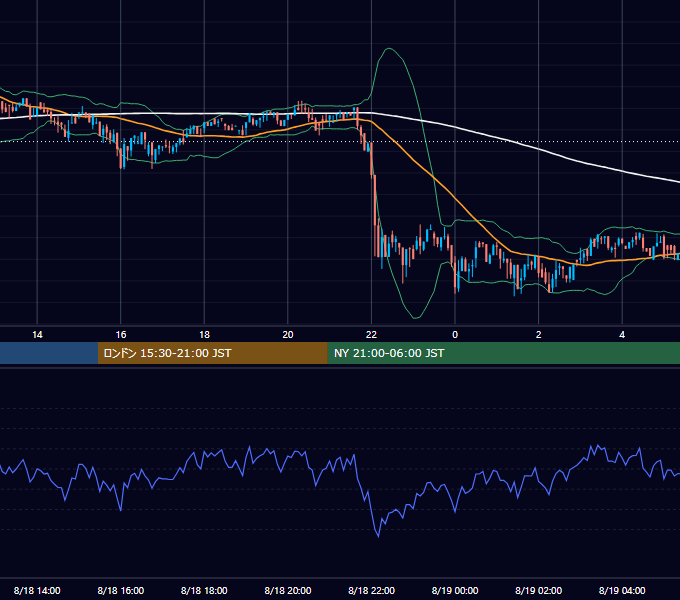Click the 8/19 04:00 date label
Viewport: 680px width, 600px height.
coord(622,590)
